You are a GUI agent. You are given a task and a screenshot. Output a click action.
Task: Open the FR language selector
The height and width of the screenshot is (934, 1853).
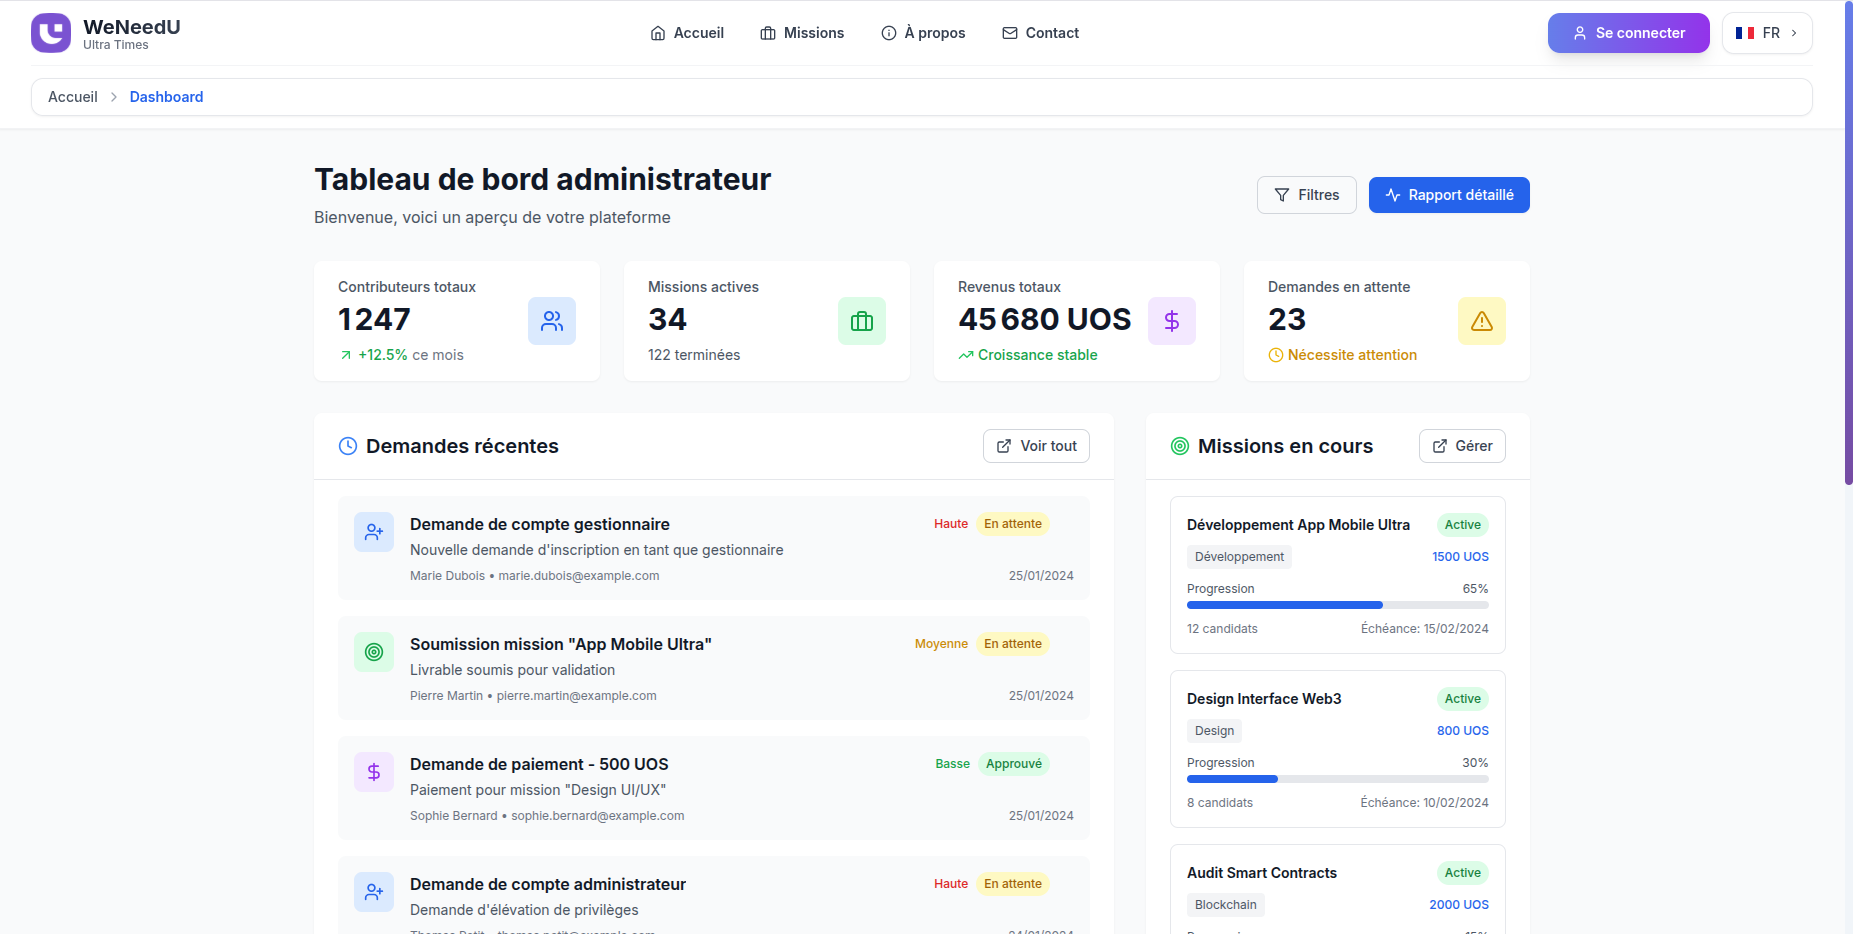[x=1767, y=33]
